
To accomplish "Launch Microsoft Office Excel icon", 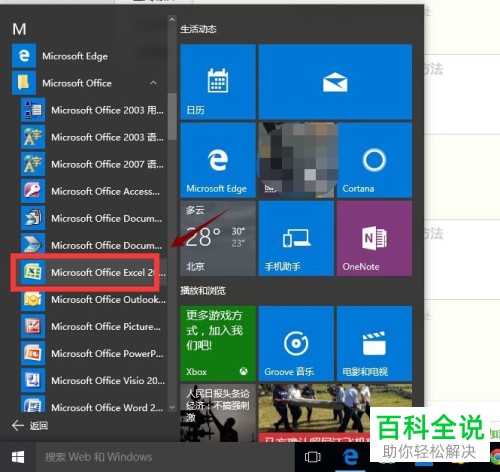I will [x=33, y=272].
